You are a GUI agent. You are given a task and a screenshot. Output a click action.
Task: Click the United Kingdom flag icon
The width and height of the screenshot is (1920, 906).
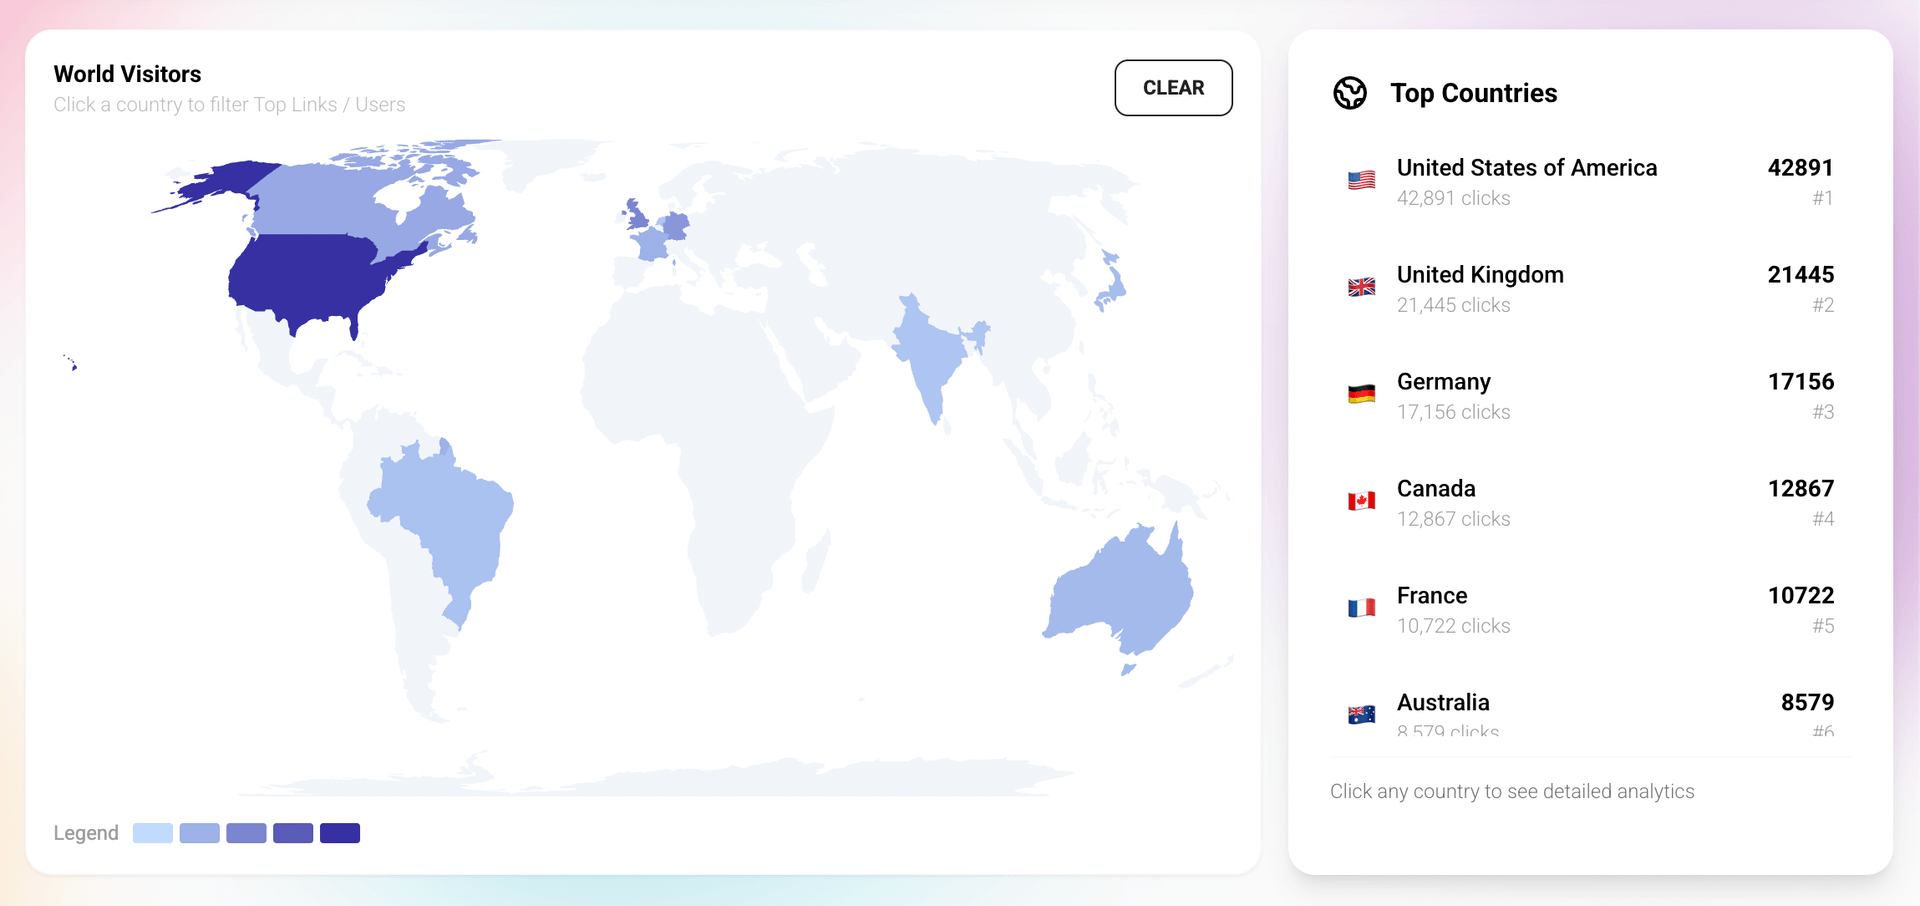coord(1362,287)
